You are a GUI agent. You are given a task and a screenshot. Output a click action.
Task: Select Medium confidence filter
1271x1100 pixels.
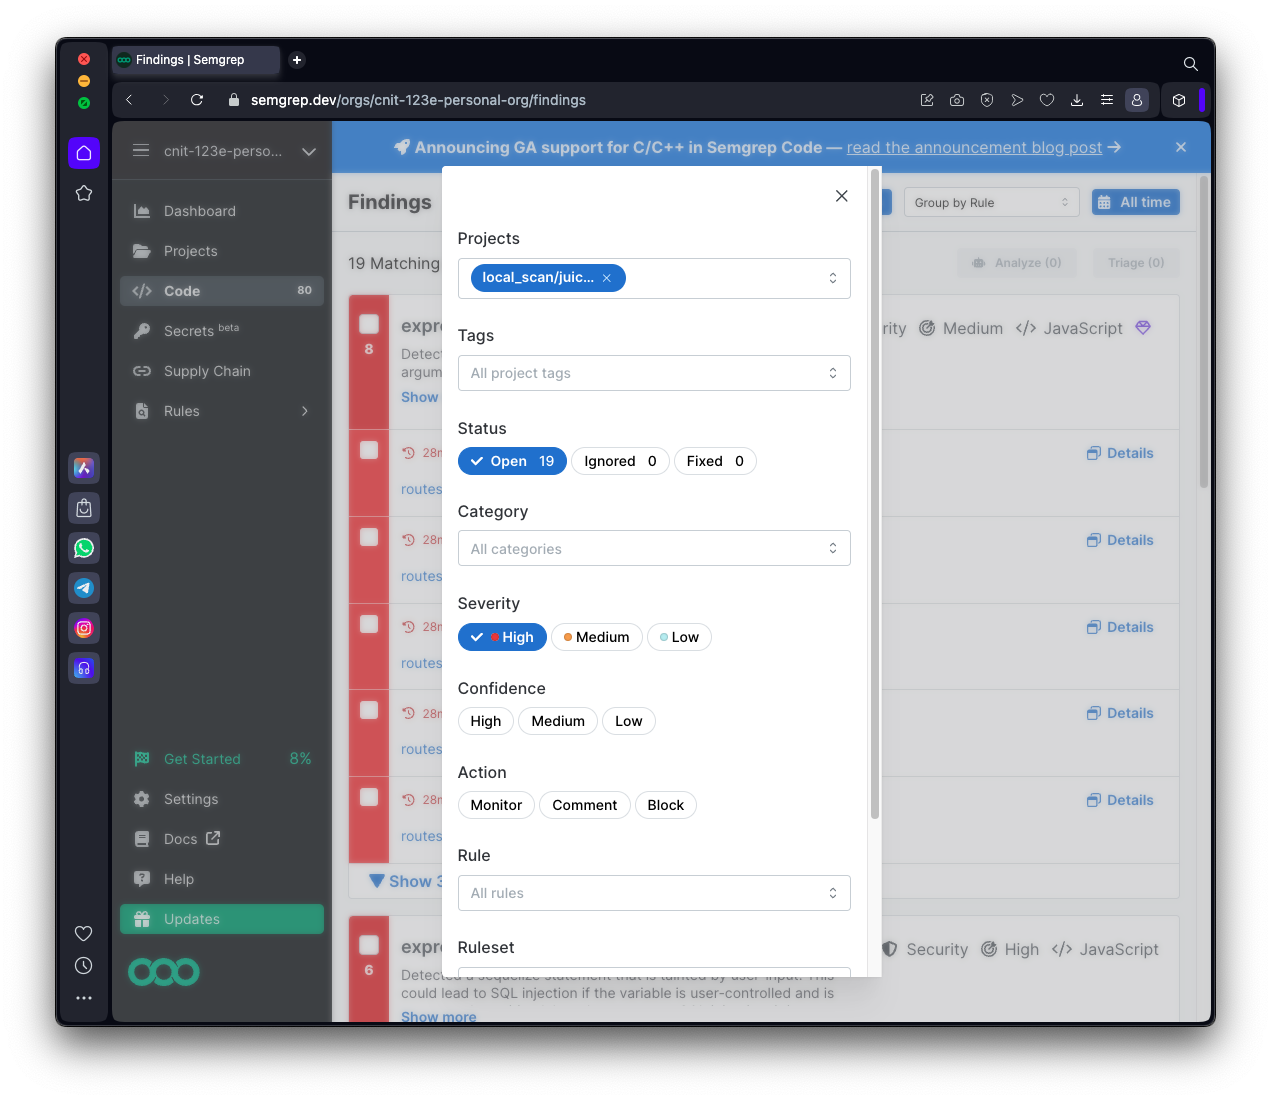(x=558, y=721)
